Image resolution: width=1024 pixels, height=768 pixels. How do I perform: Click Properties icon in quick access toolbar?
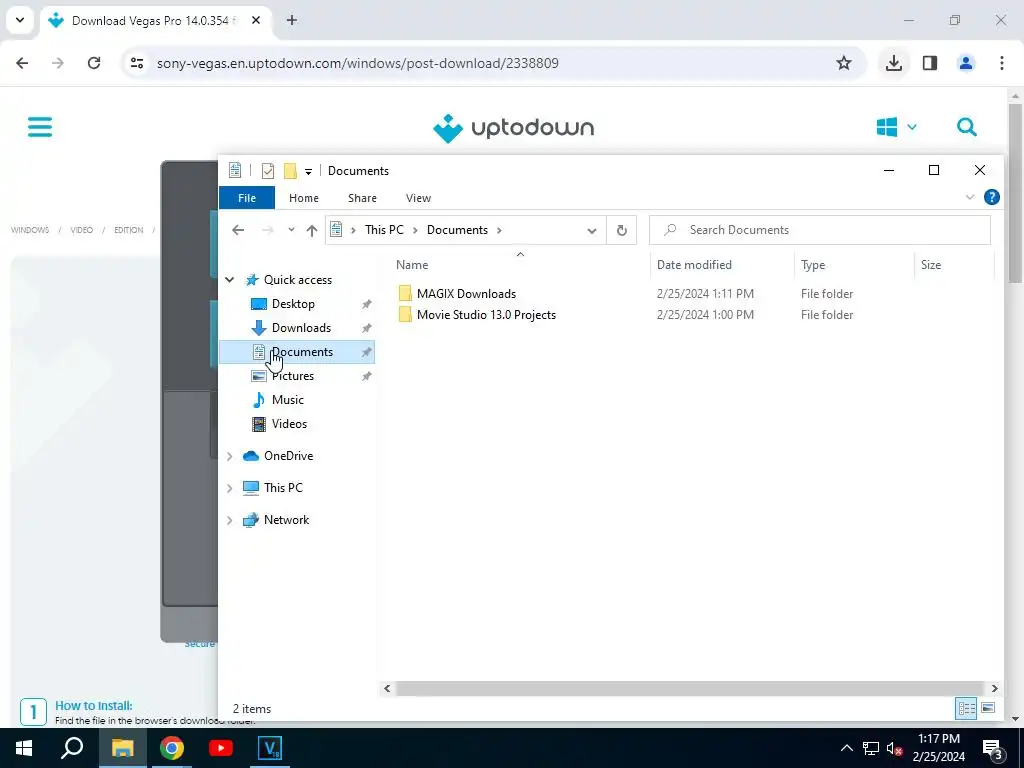click(268, 171)
